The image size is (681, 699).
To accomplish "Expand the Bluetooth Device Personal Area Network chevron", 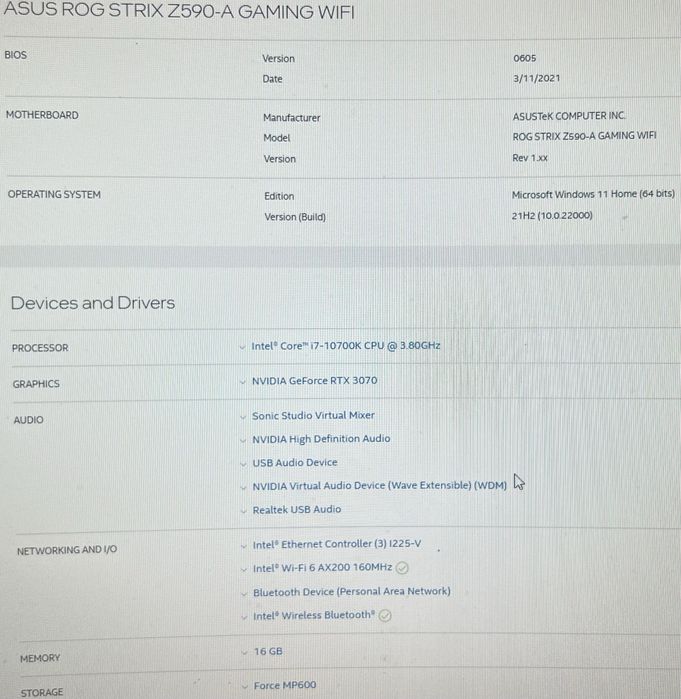I will coord(244,593).
